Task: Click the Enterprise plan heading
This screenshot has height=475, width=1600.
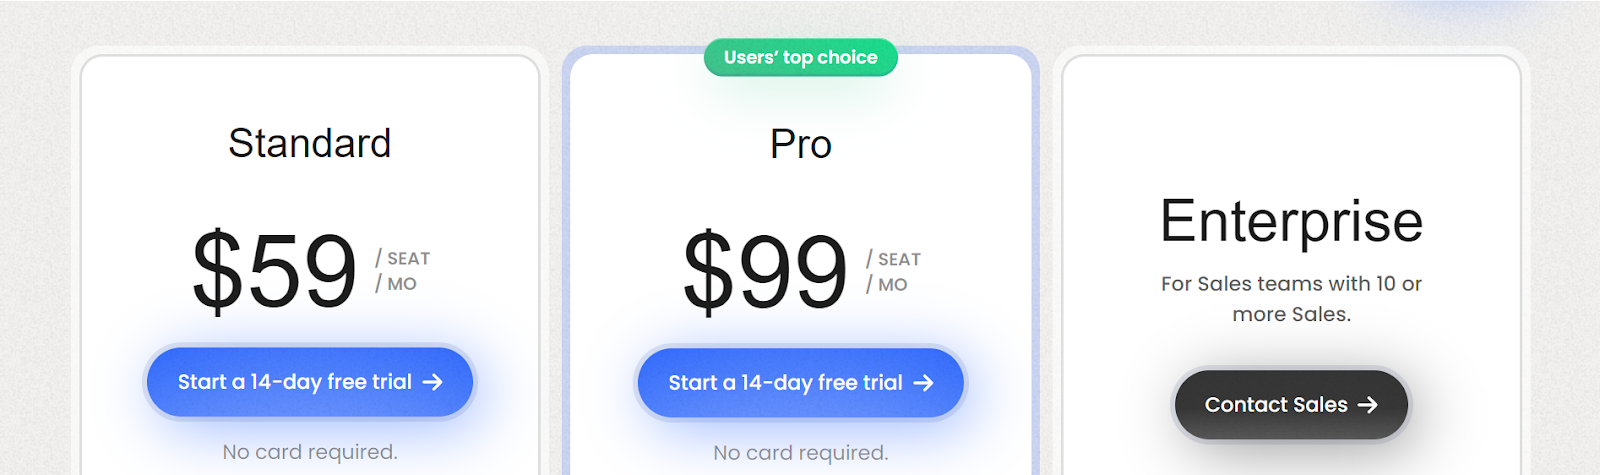Action: tap(1291, 221)
